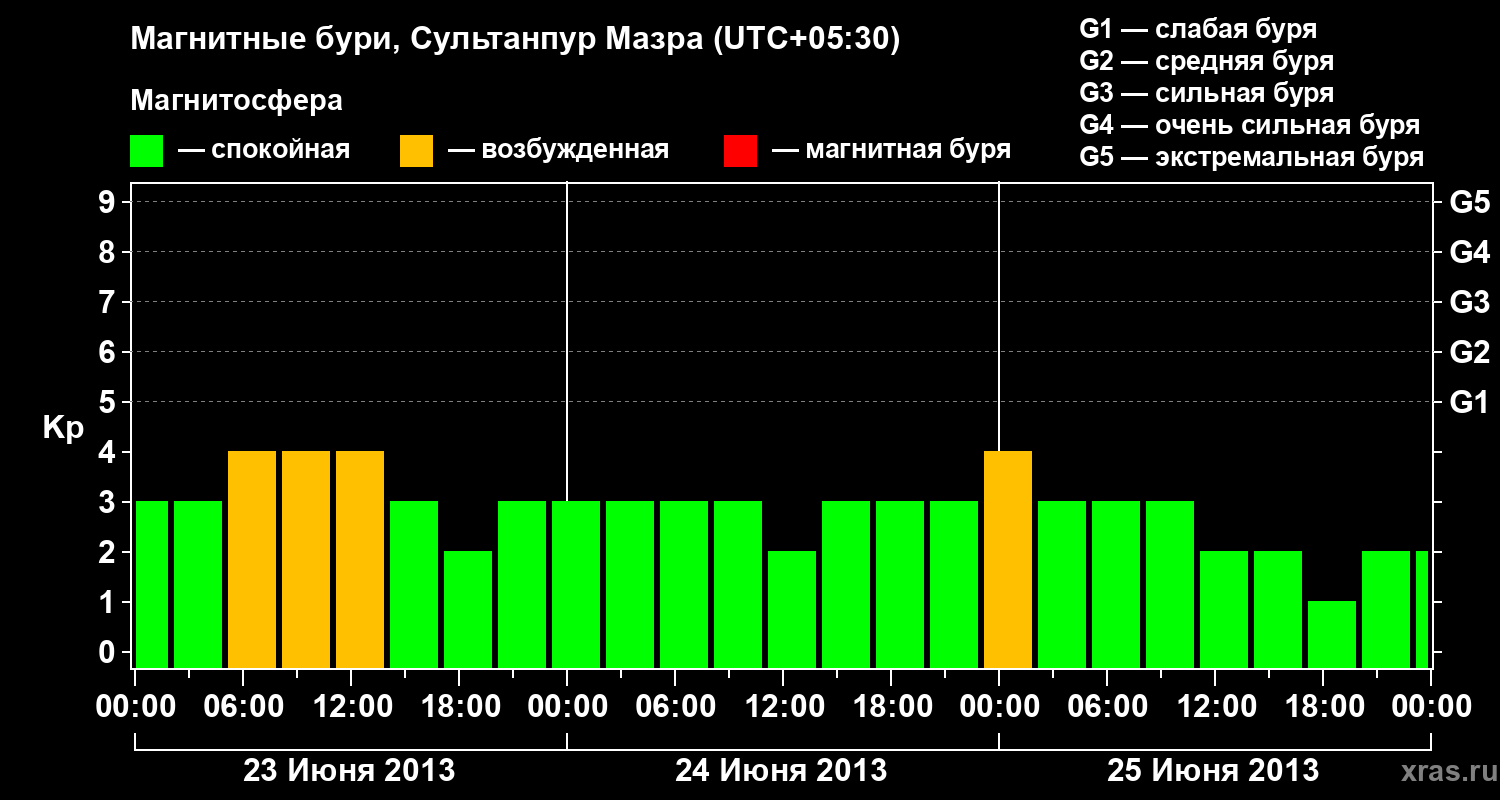Click the red legend swatch for магнитная буря
The height and width of the screenshot is (800, 1500).
741,151
